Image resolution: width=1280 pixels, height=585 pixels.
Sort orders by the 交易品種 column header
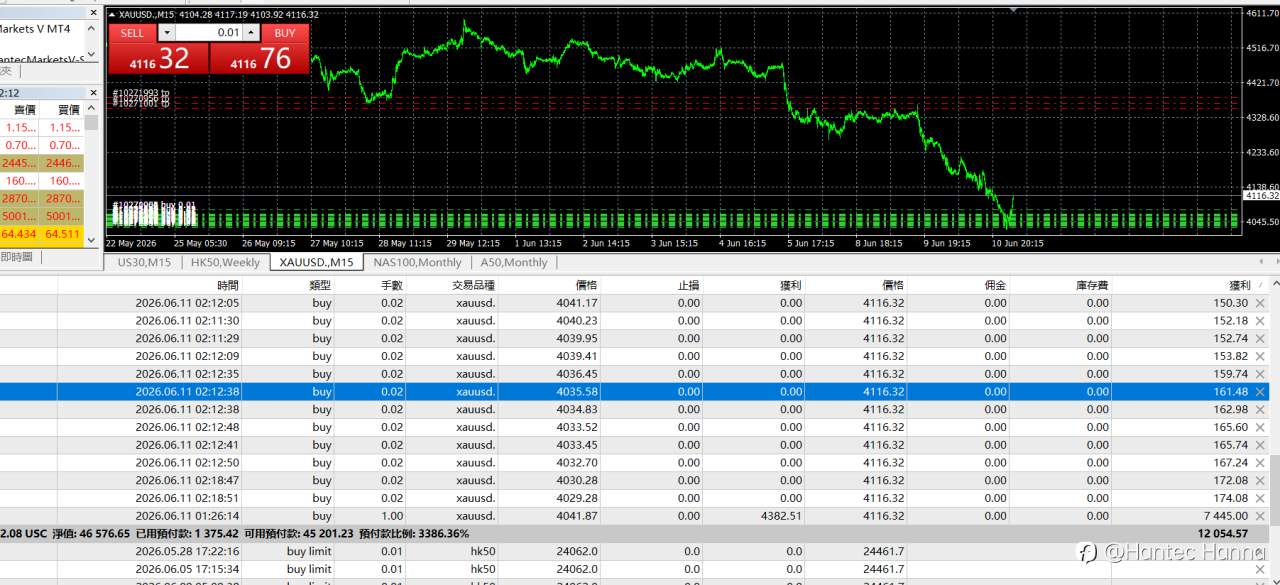[452, 285]
